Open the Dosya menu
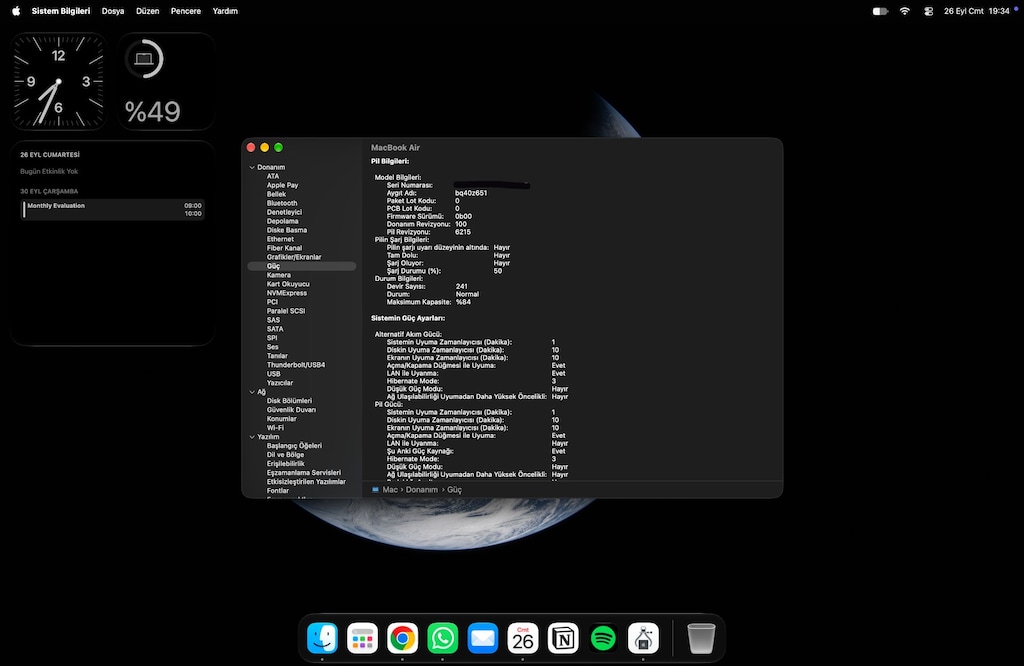1024x666 pixels. [113, 11]
